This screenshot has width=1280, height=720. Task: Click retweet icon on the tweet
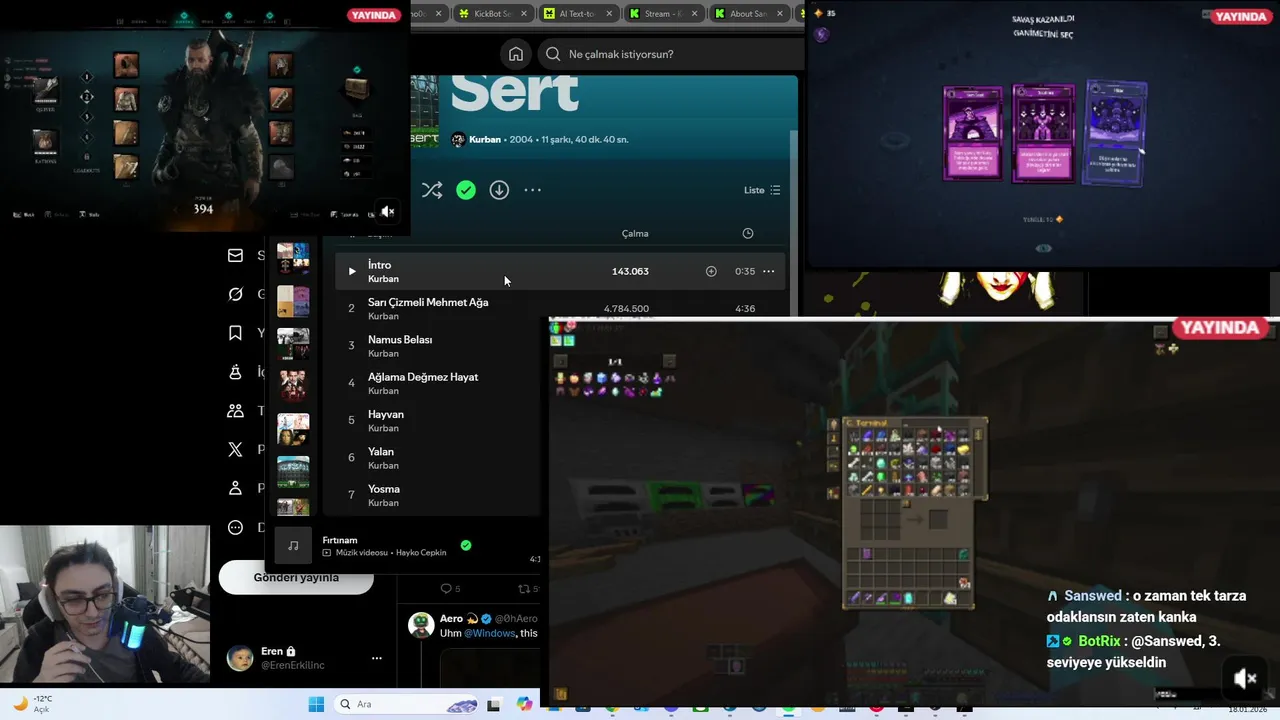coord(523,589)
